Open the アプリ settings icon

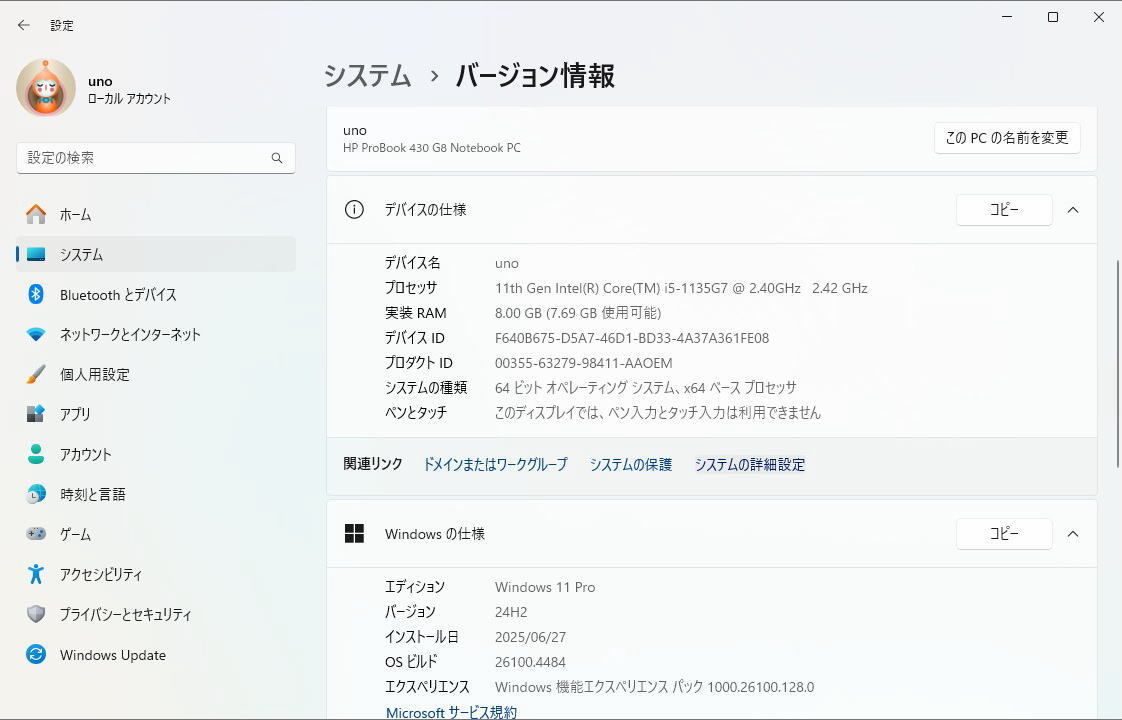click(x=36, y=414)
